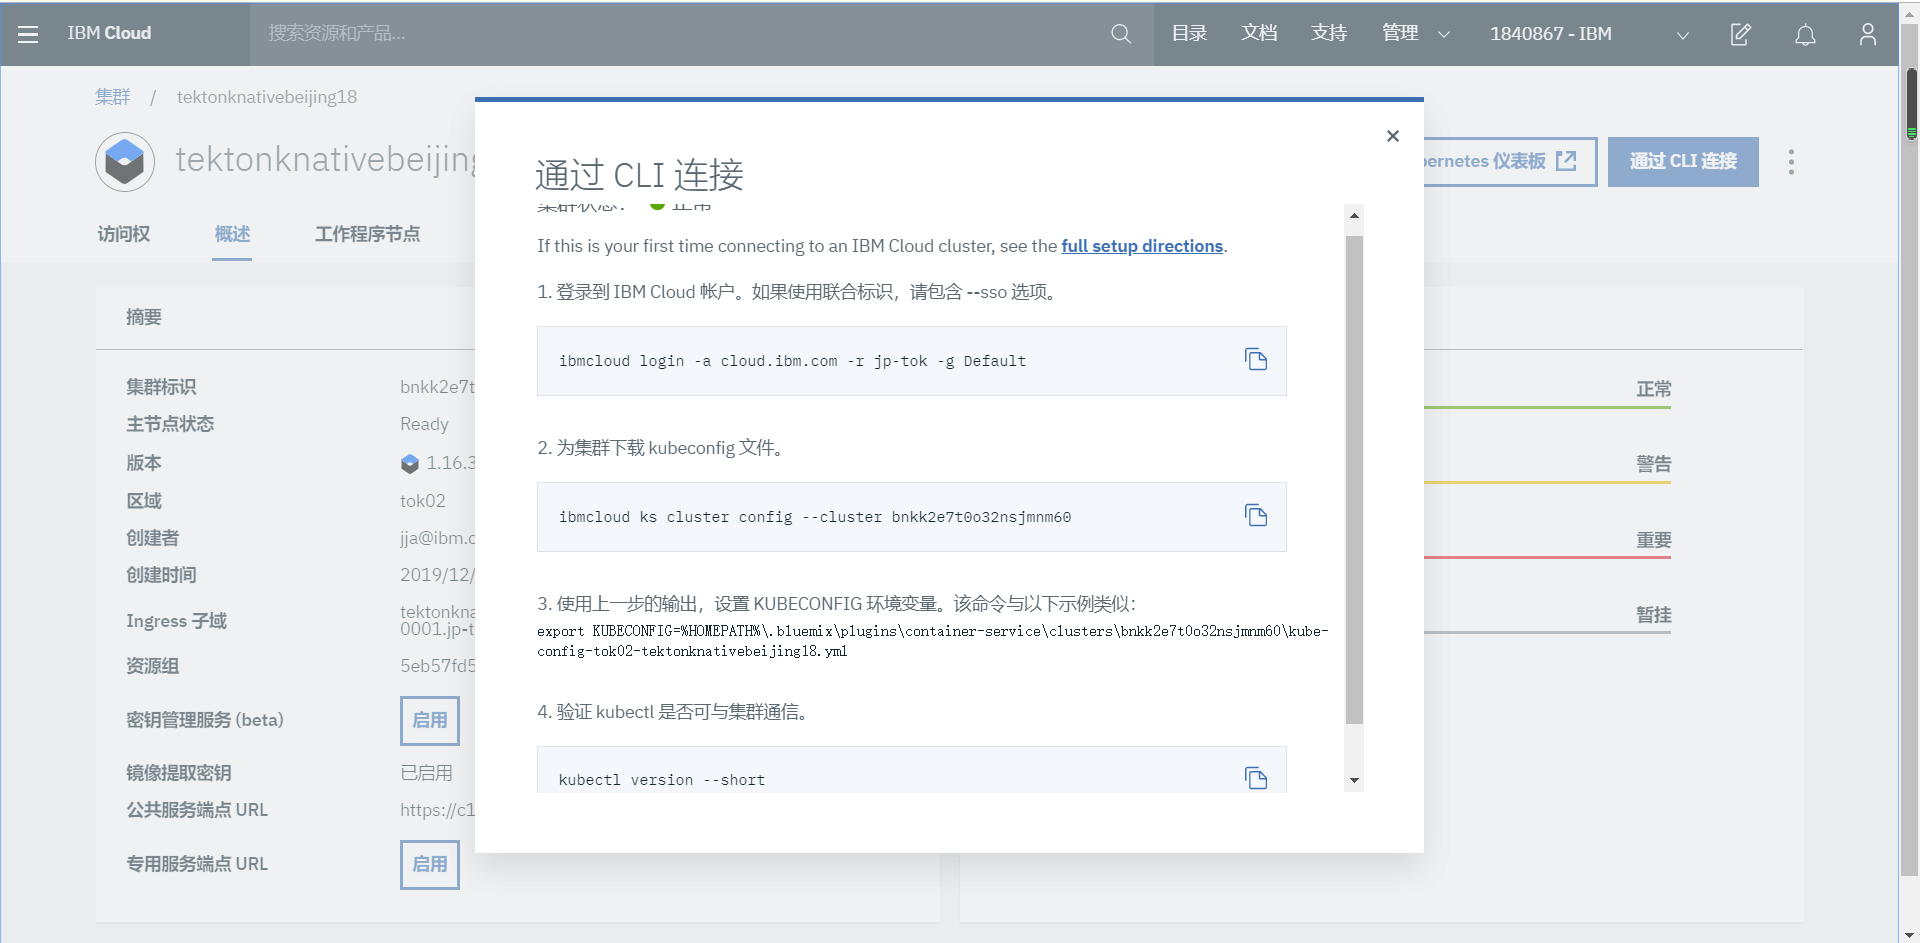
Task: Open the user profile icon
Action: click(x=1867, y=34)
